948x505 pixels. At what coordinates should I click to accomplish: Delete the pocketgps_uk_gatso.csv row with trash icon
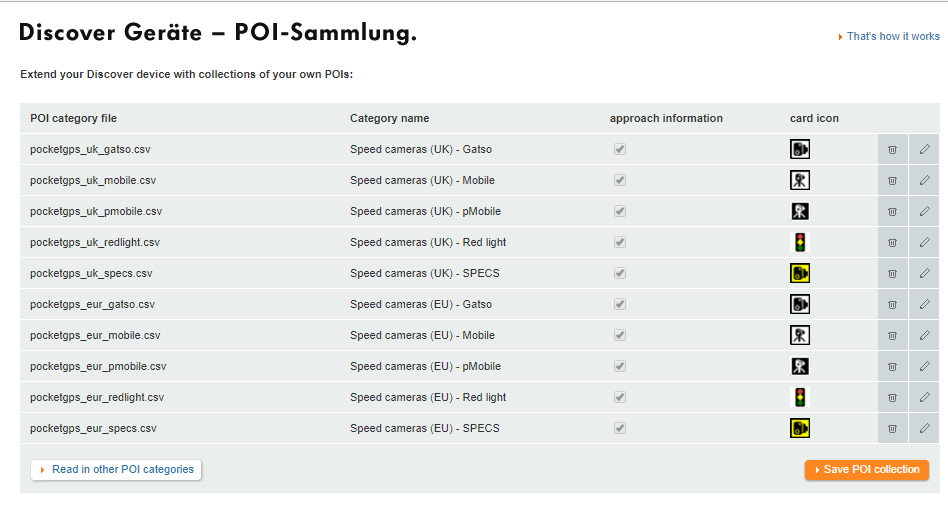[892, 149]
